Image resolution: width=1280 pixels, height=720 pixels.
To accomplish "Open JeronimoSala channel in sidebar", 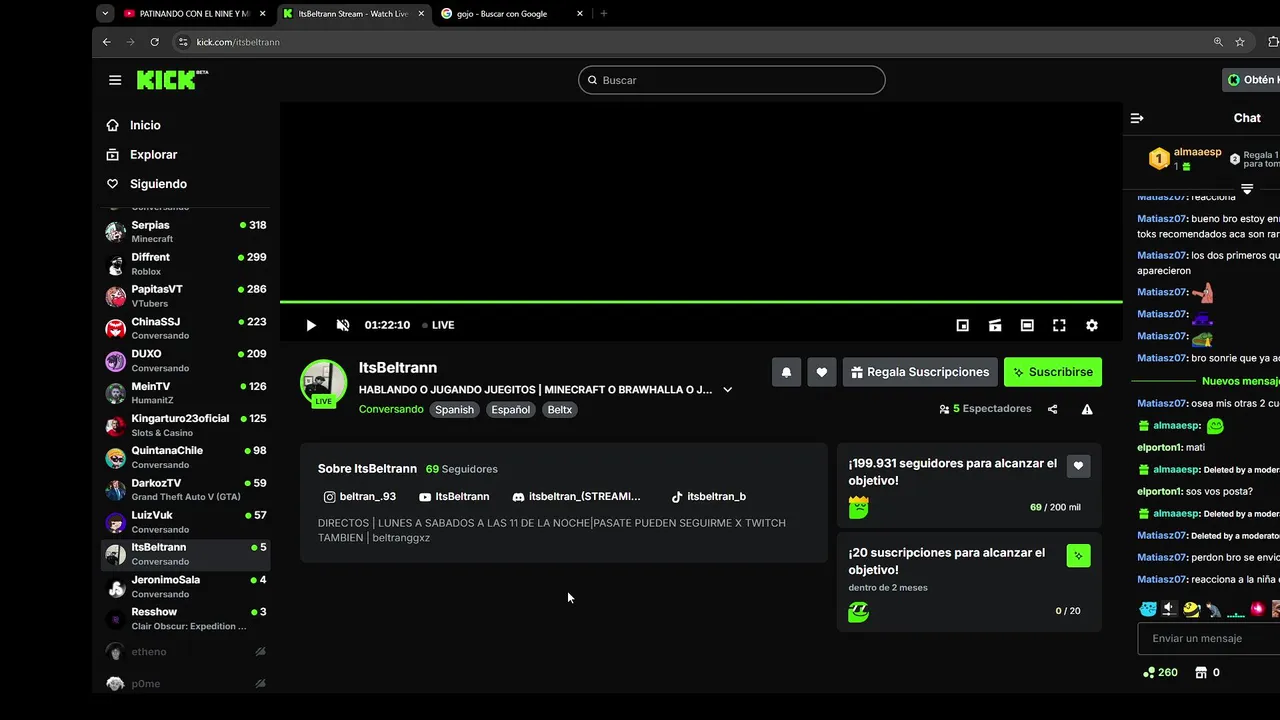I will (186, 586).
